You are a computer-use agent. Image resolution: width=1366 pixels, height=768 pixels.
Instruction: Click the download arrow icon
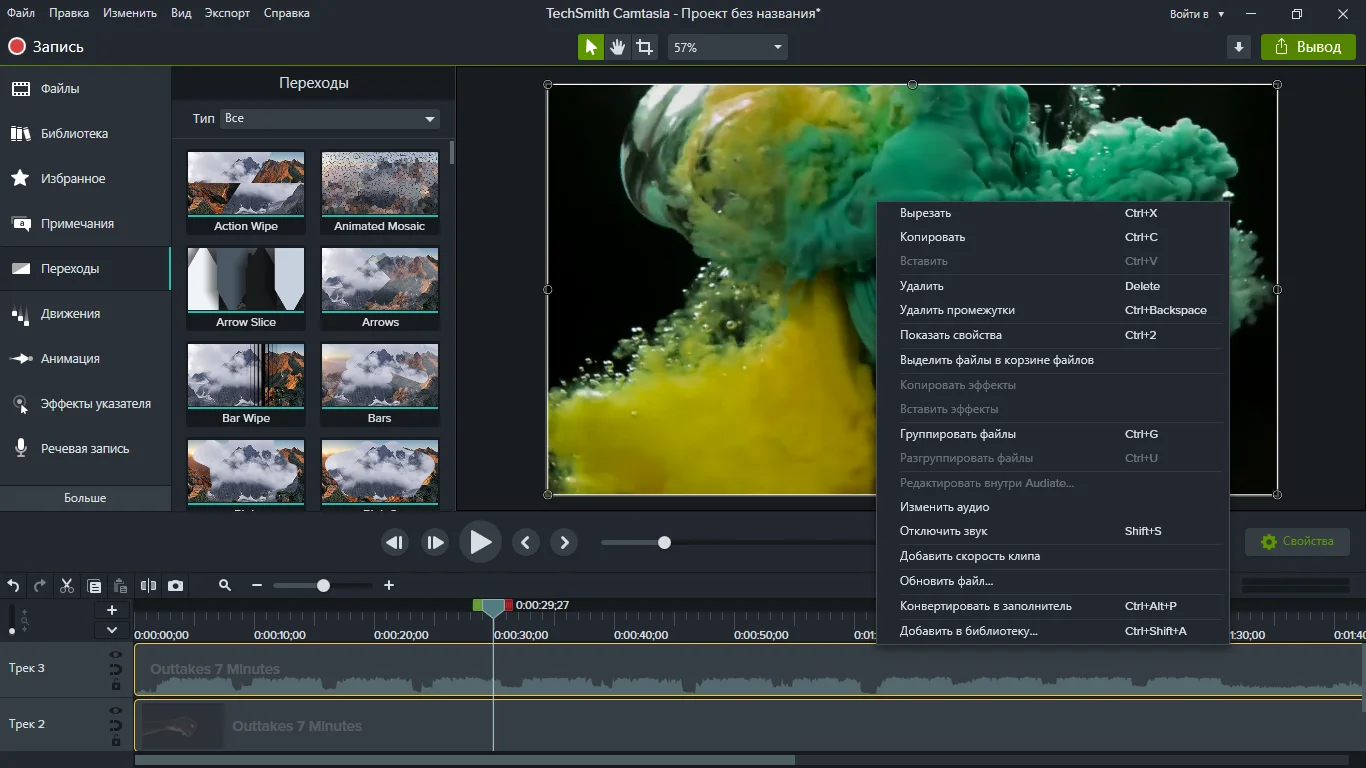click(1239, 47)
